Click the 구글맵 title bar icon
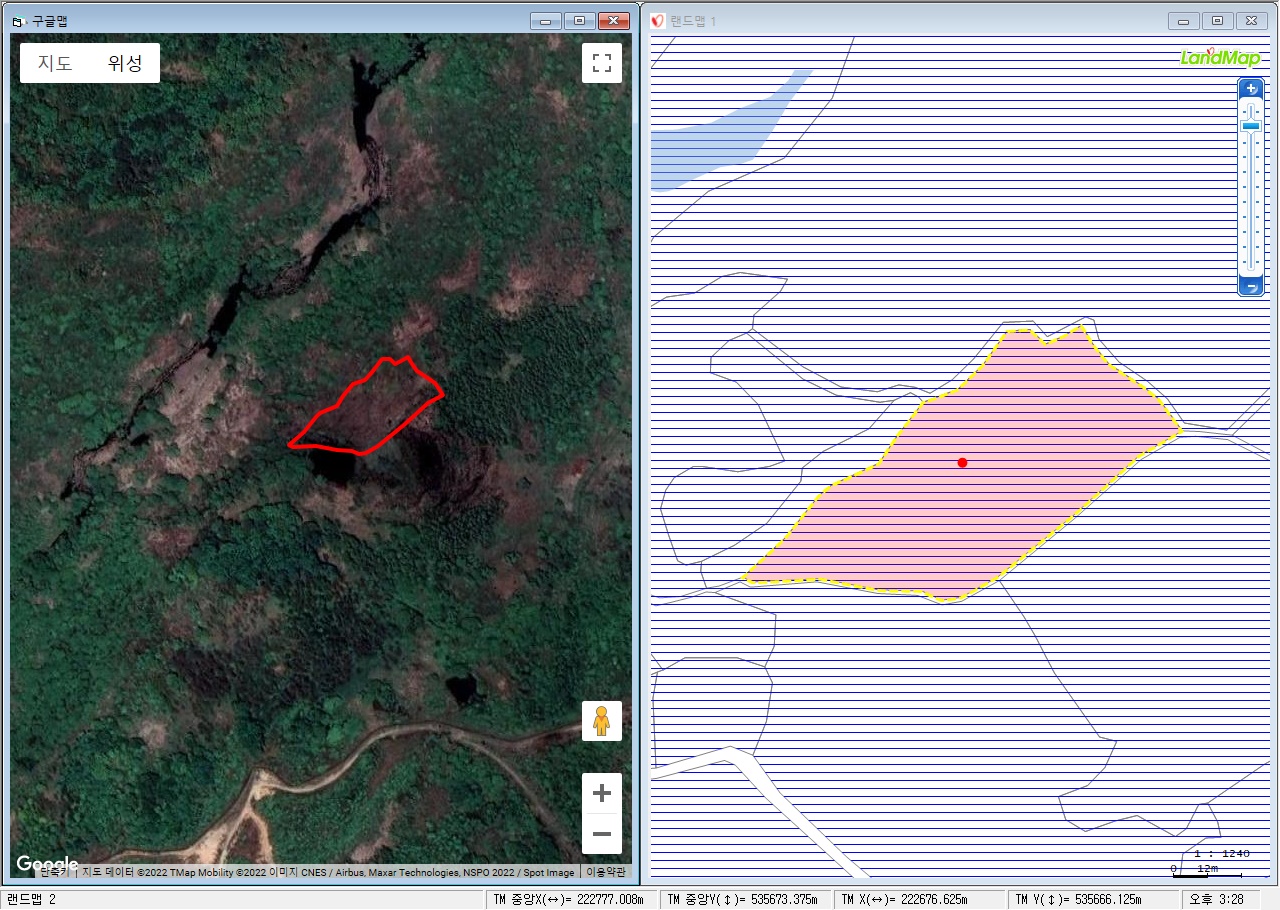The image size is (1280, 910). [18, 21]
